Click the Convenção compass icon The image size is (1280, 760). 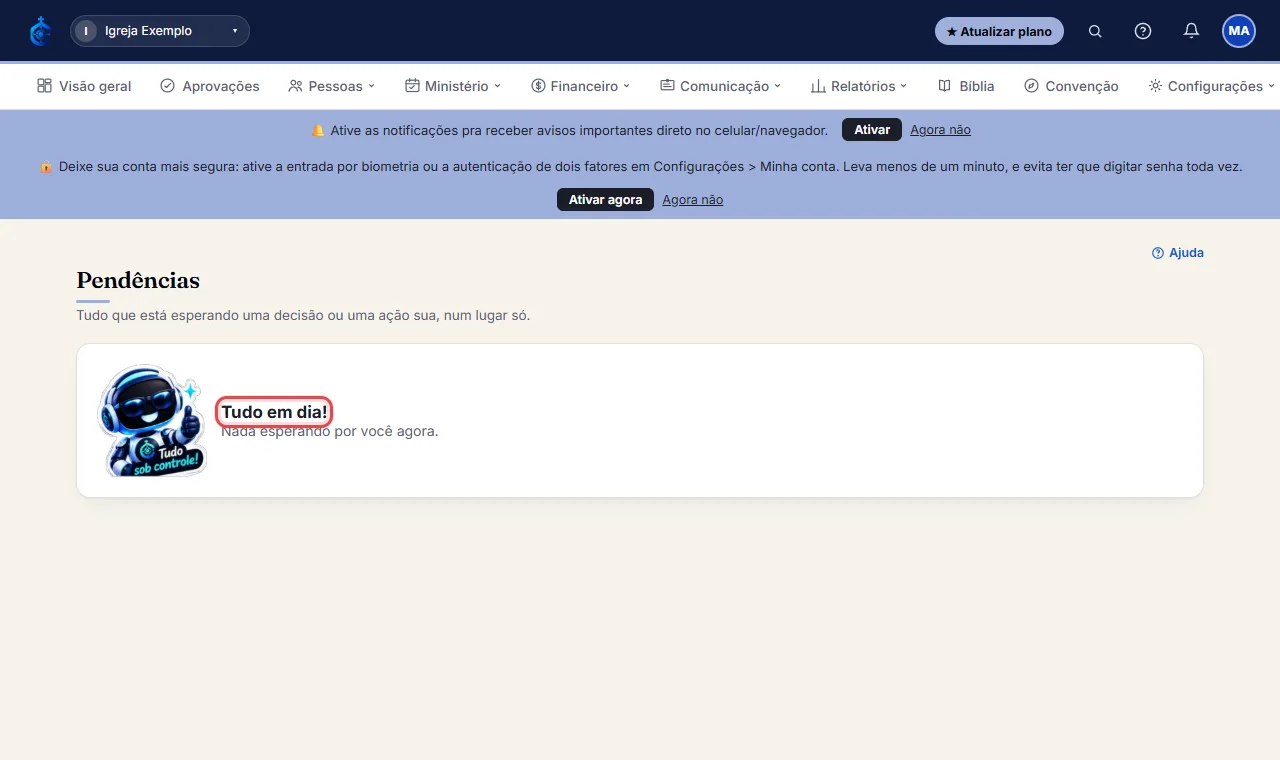(x=1032, y=86)
